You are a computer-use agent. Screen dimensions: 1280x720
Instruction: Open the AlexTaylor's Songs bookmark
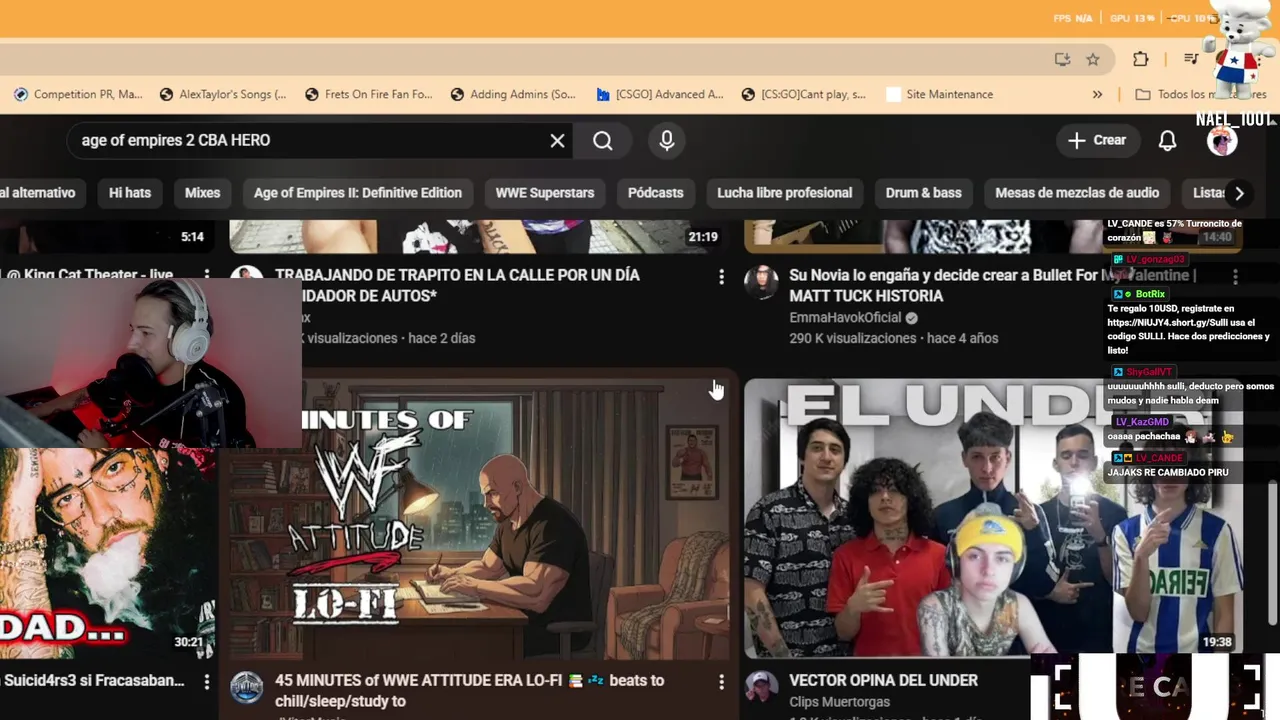tap(223, 95)
